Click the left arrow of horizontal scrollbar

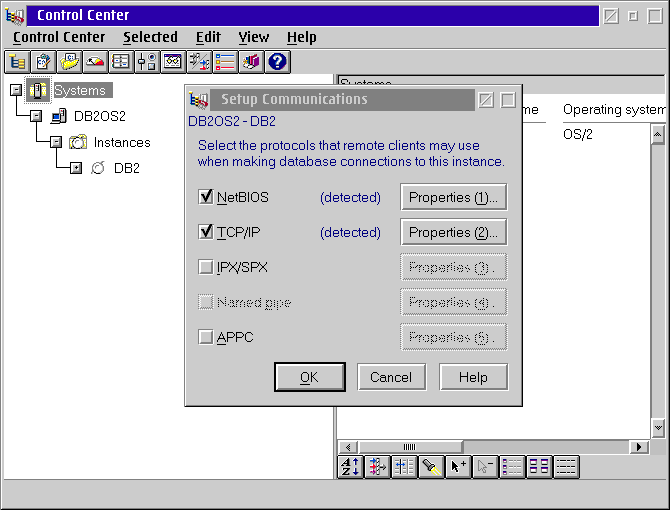(348, 447)
